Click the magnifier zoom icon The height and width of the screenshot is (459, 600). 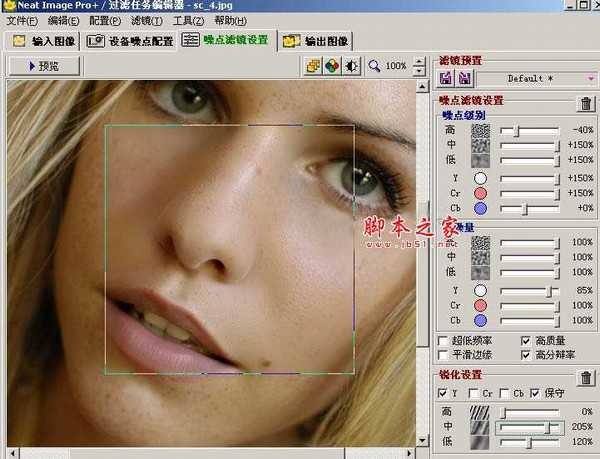374,66
